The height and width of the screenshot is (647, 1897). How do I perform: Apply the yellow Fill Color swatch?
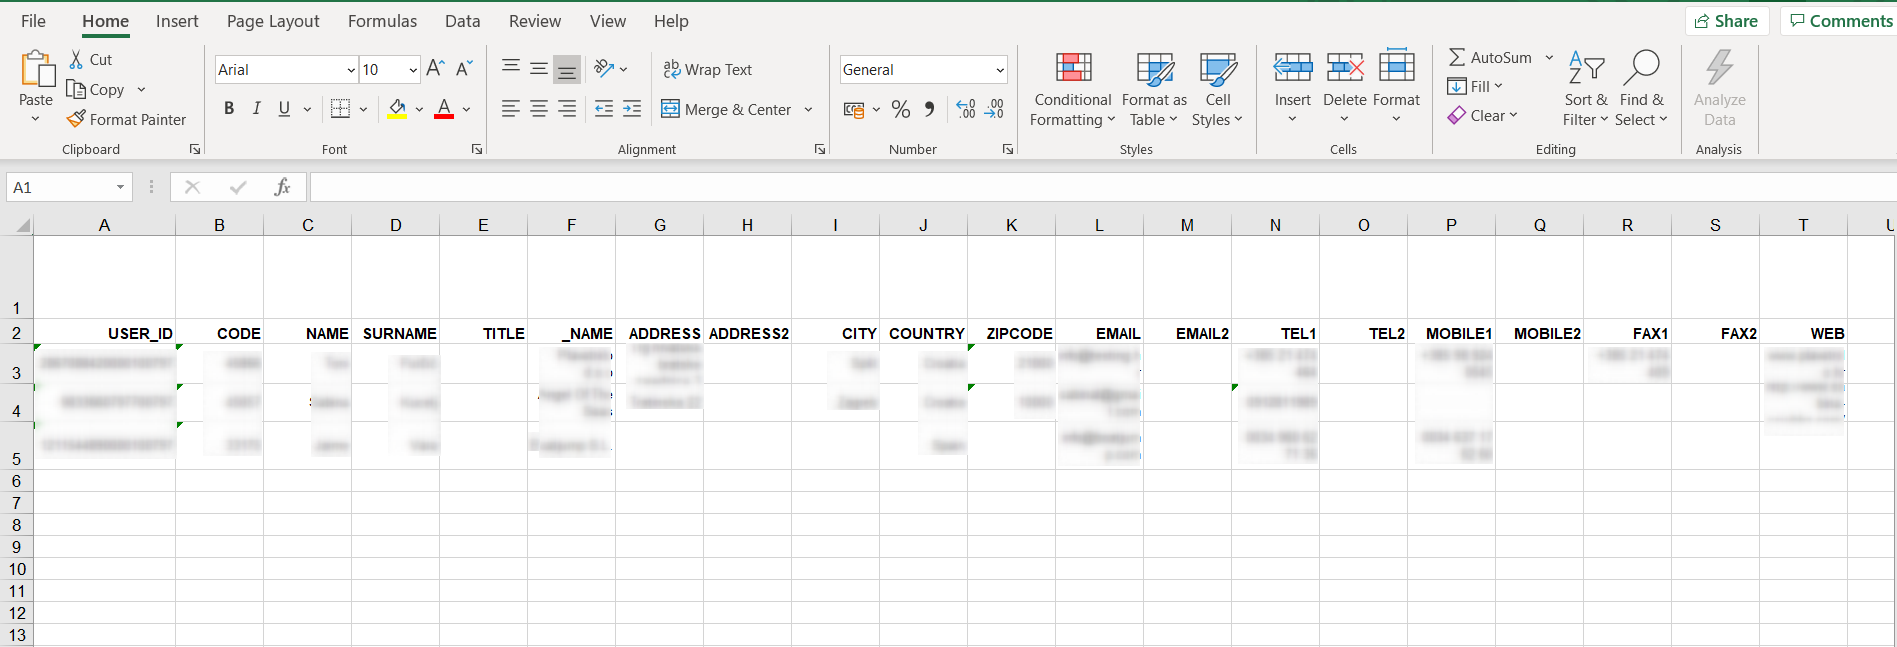pos(397,109)
